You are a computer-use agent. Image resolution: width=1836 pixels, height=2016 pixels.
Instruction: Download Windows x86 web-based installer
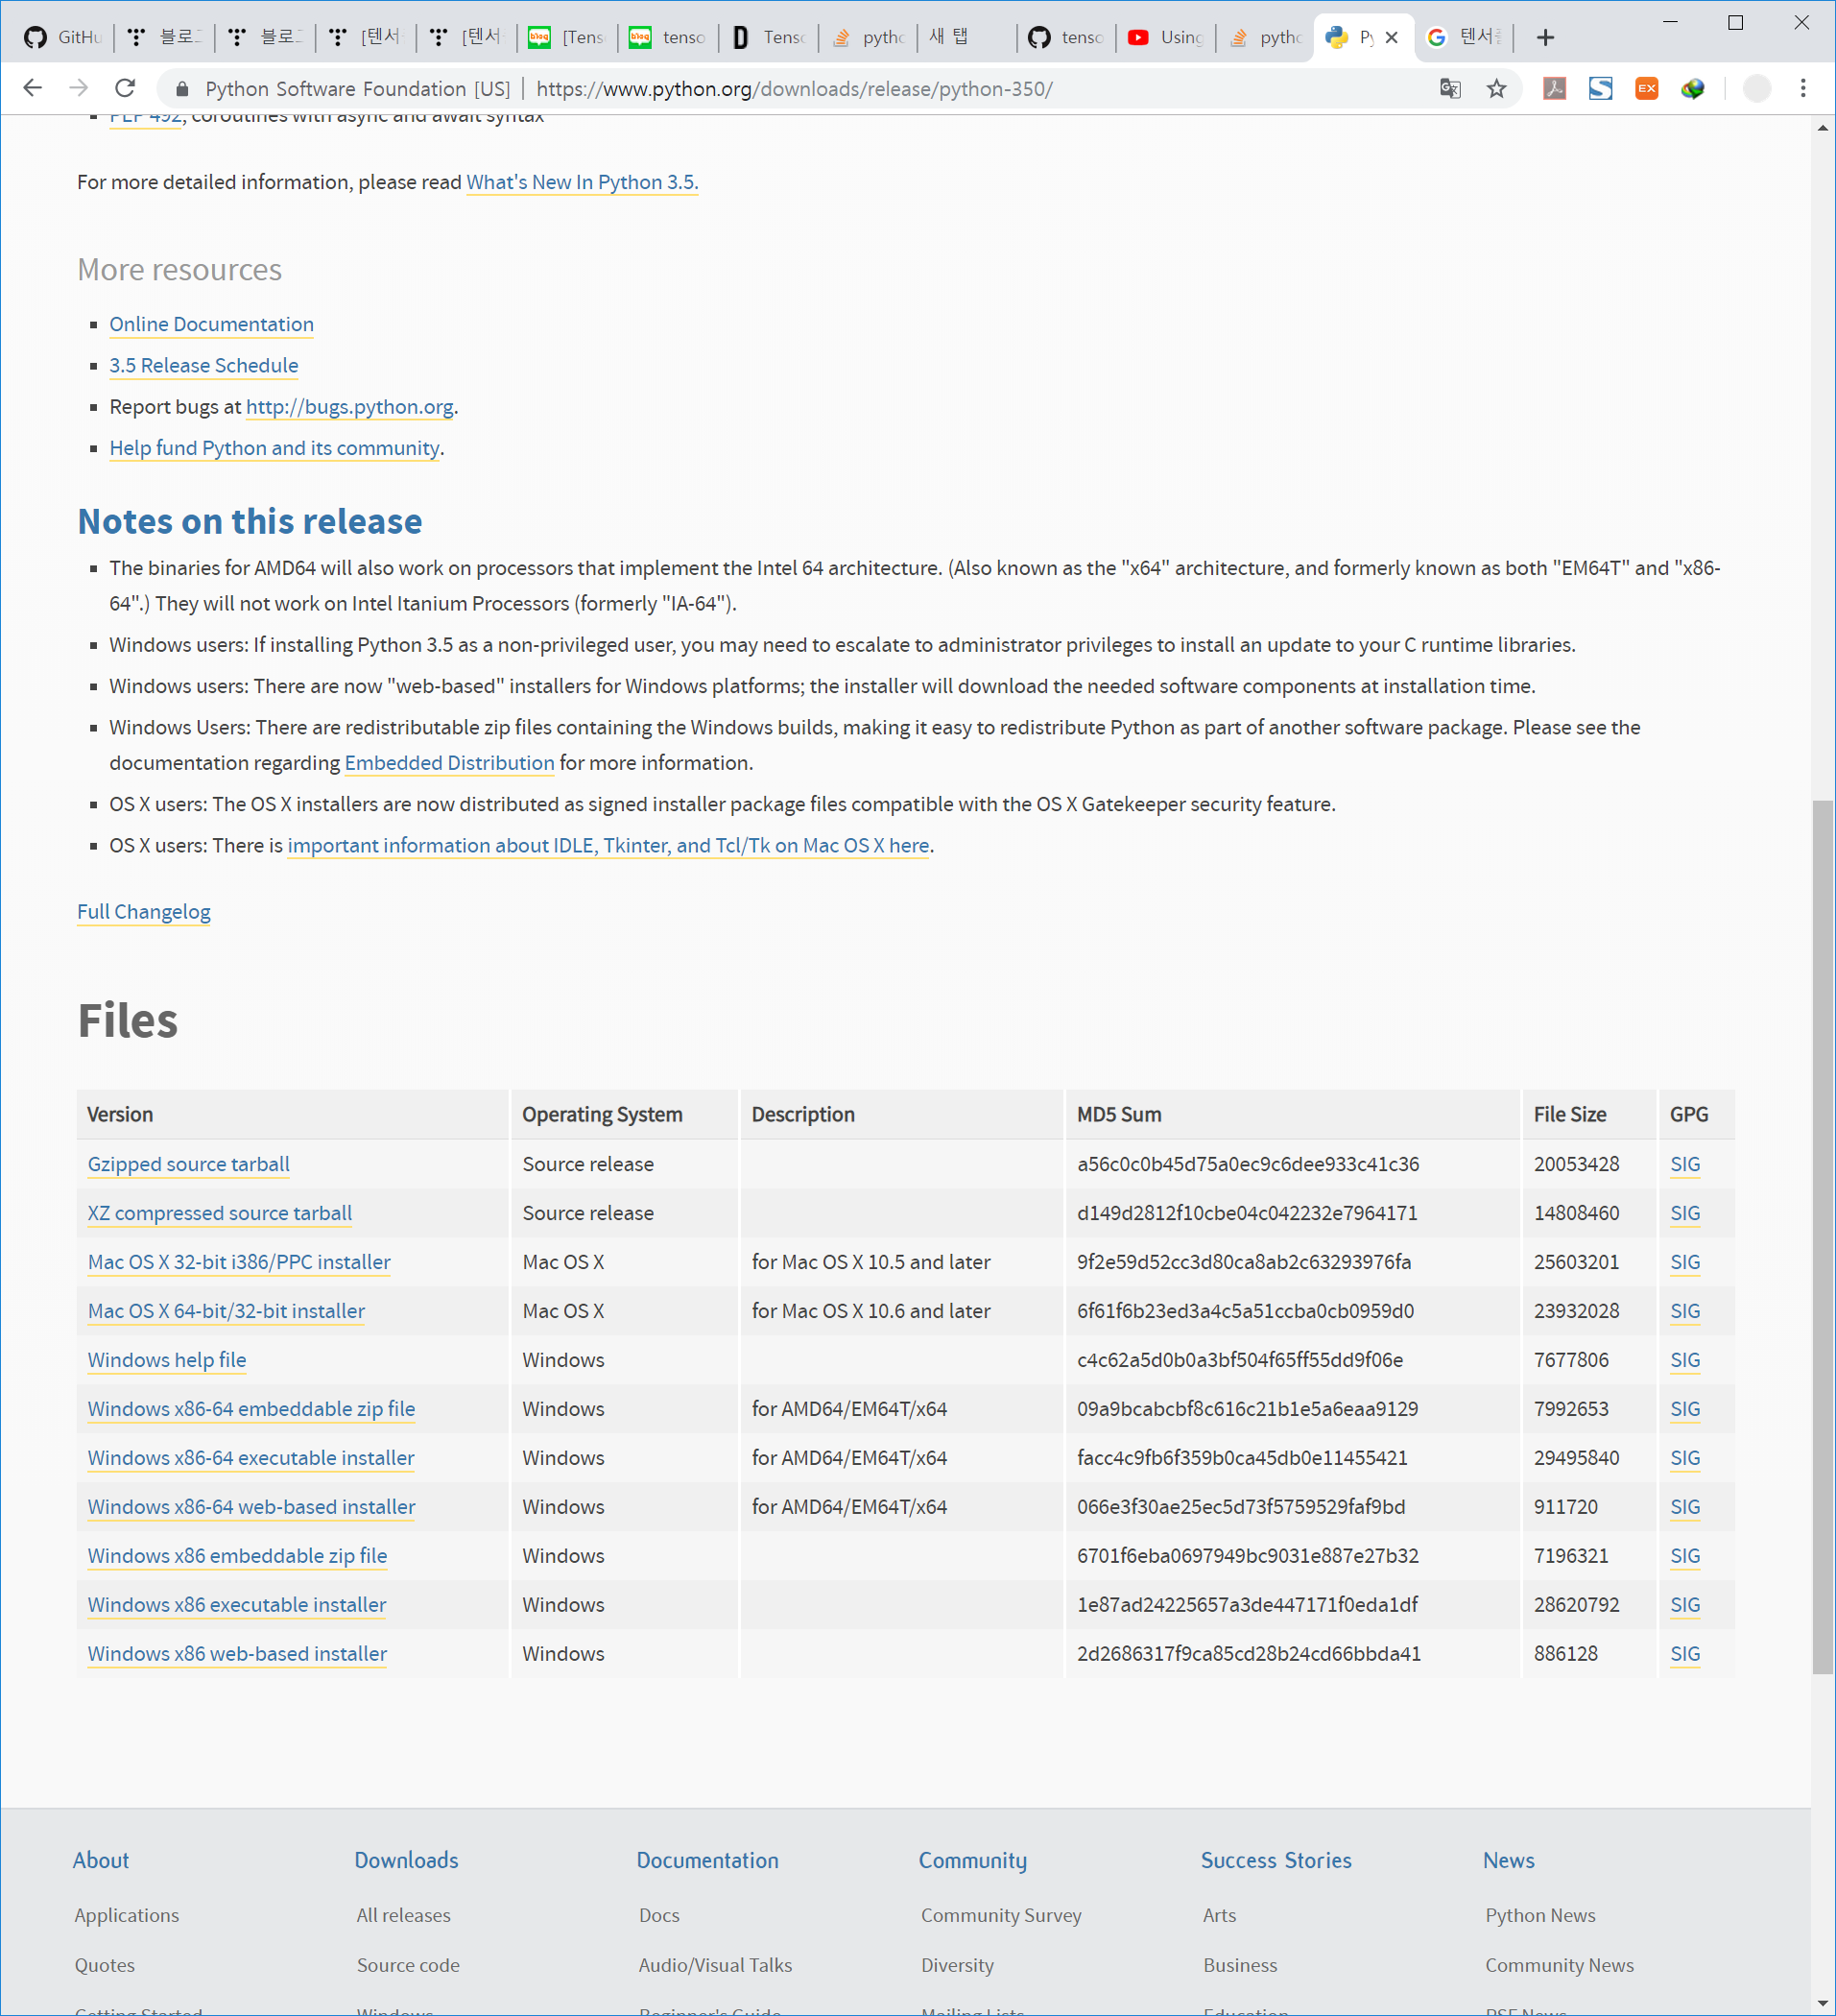pyautogui.click(x=237, y=1654)
